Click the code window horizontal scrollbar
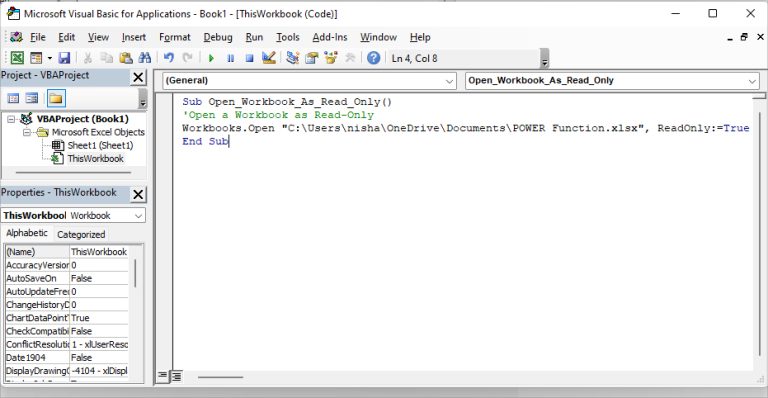Image resolution: width=768 pixels, height=398 pixels. pyautogui.click(x=220, y=377)
